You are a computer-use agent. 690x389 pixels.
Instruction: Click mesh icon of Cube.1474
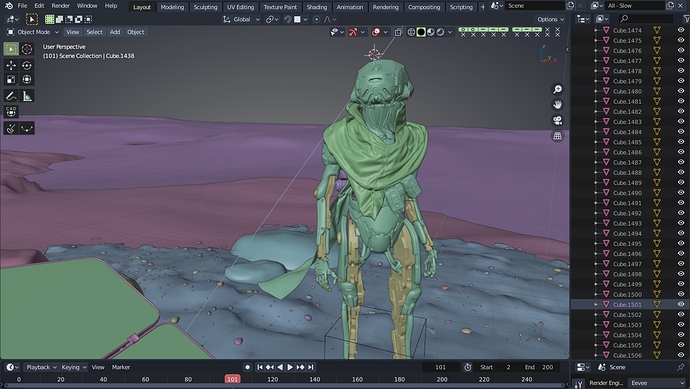click(606, 30)
